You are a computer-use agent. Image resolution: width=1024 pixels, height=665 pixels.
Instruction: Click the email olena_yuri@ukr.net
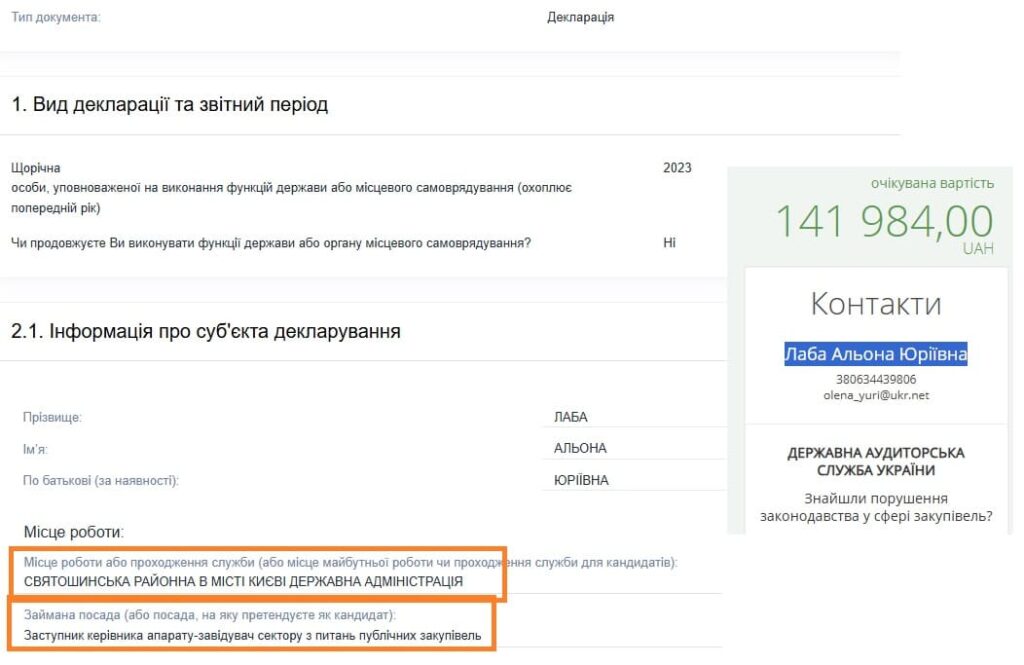click(875, 395)
